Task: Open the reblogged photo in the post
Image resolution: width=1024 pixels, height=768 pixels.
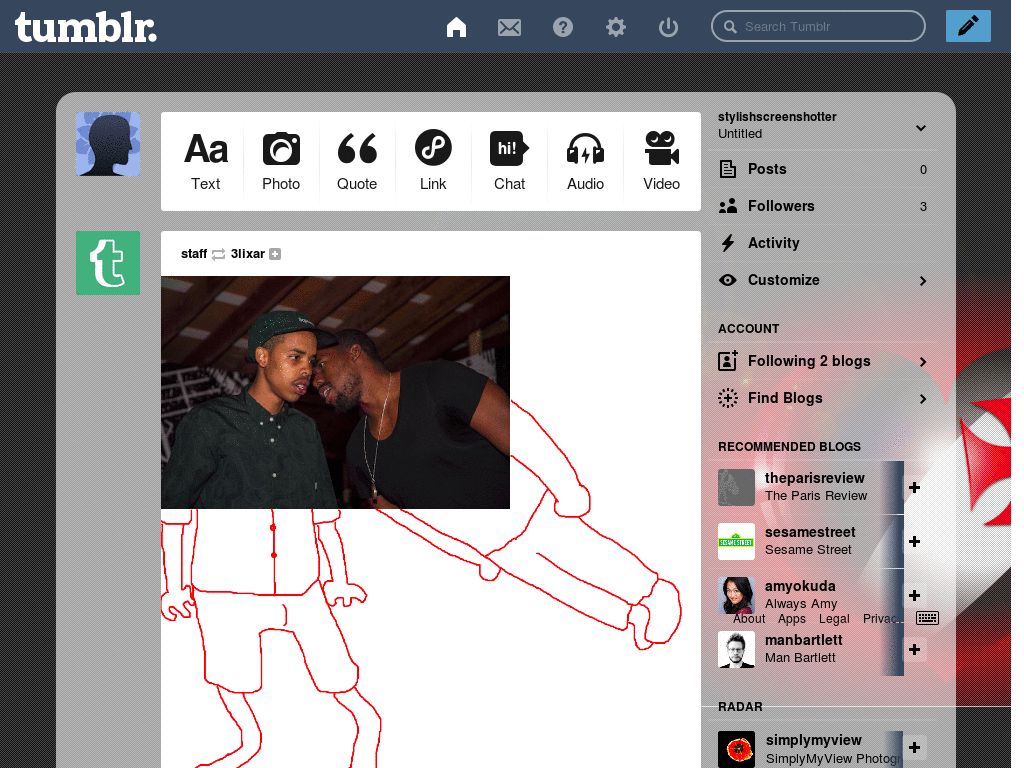Action: coord(335,392)
